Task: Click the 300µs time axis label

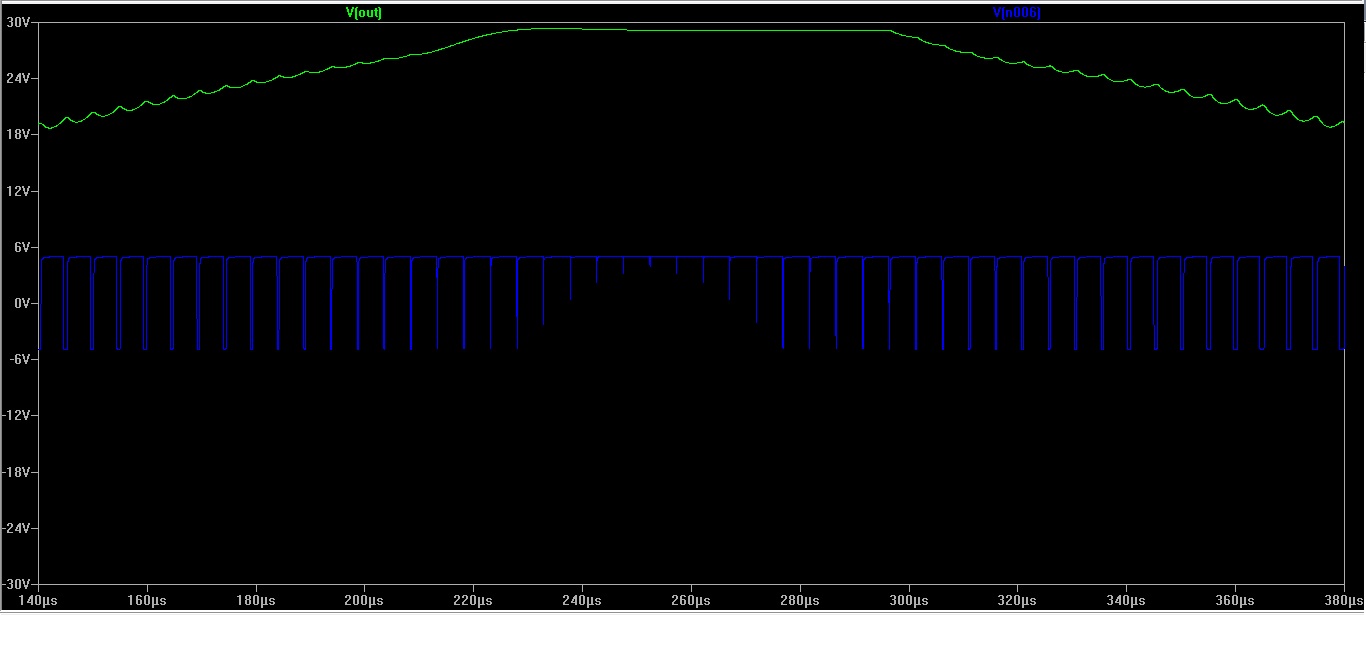Action: coord(909,600)
